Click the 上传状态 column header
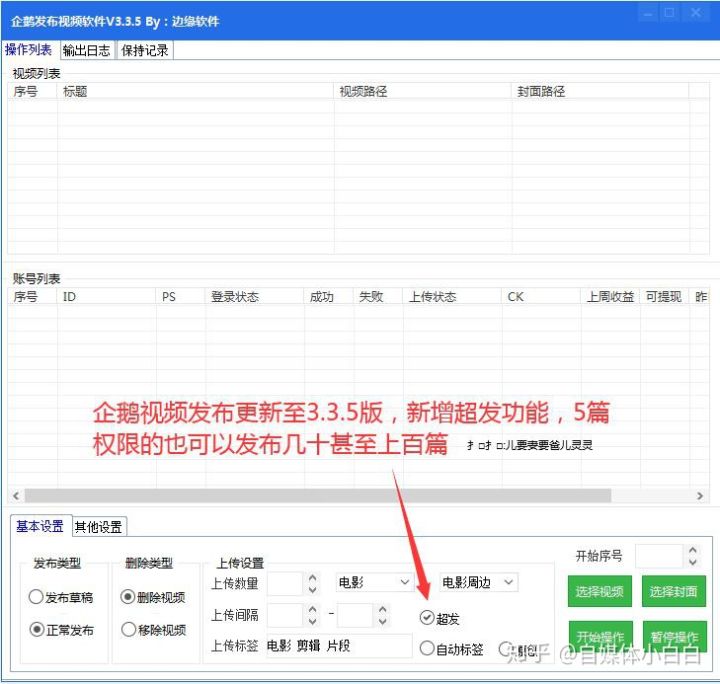This screenshot has width=720, height=684. [452, 297]
